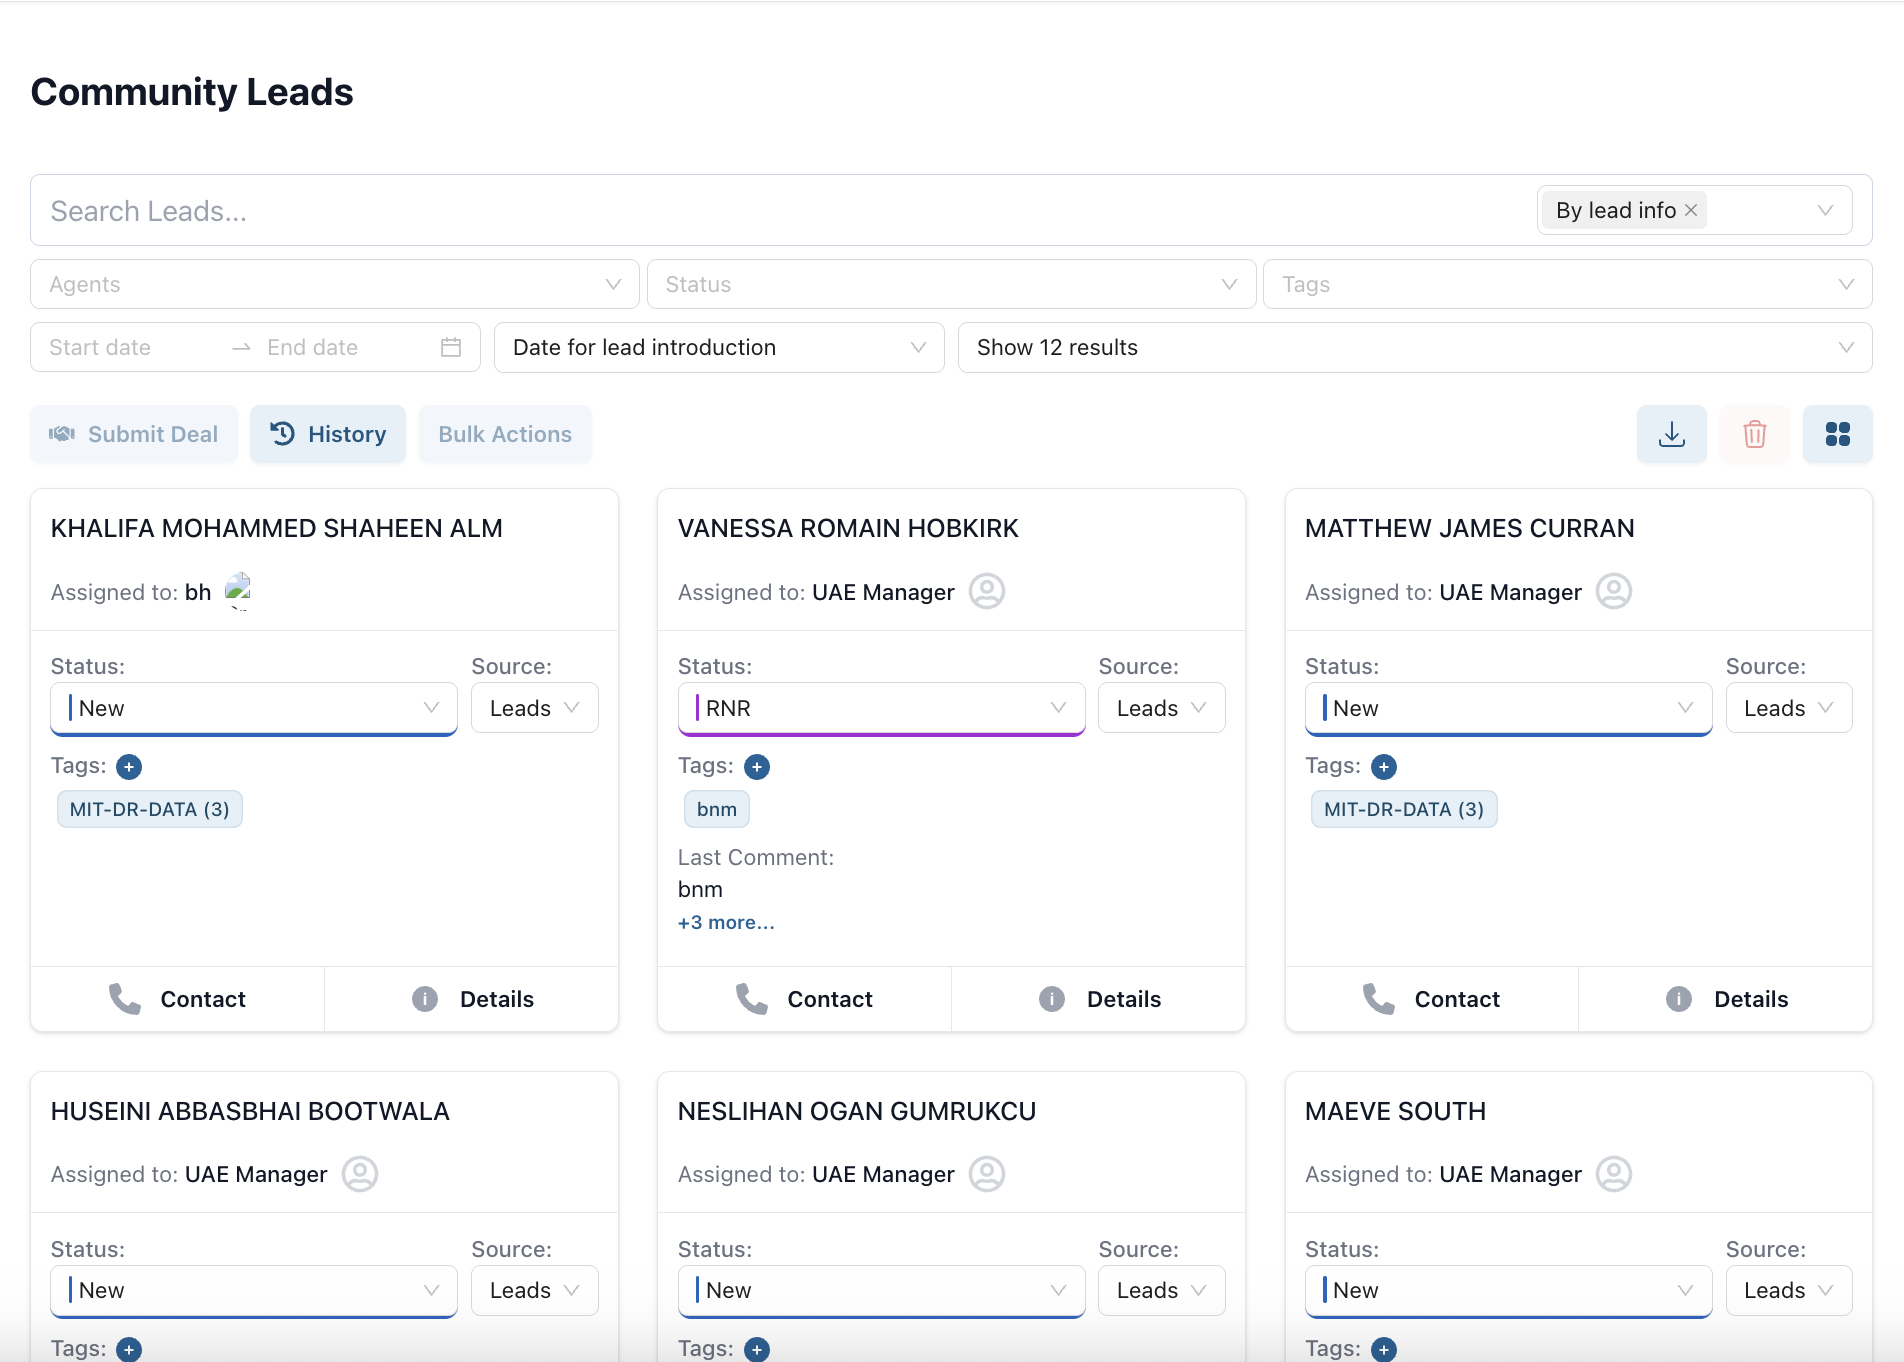
Task: Expand the Status filter dropdown
Action: pyautogui.click(x=950, y=285)
